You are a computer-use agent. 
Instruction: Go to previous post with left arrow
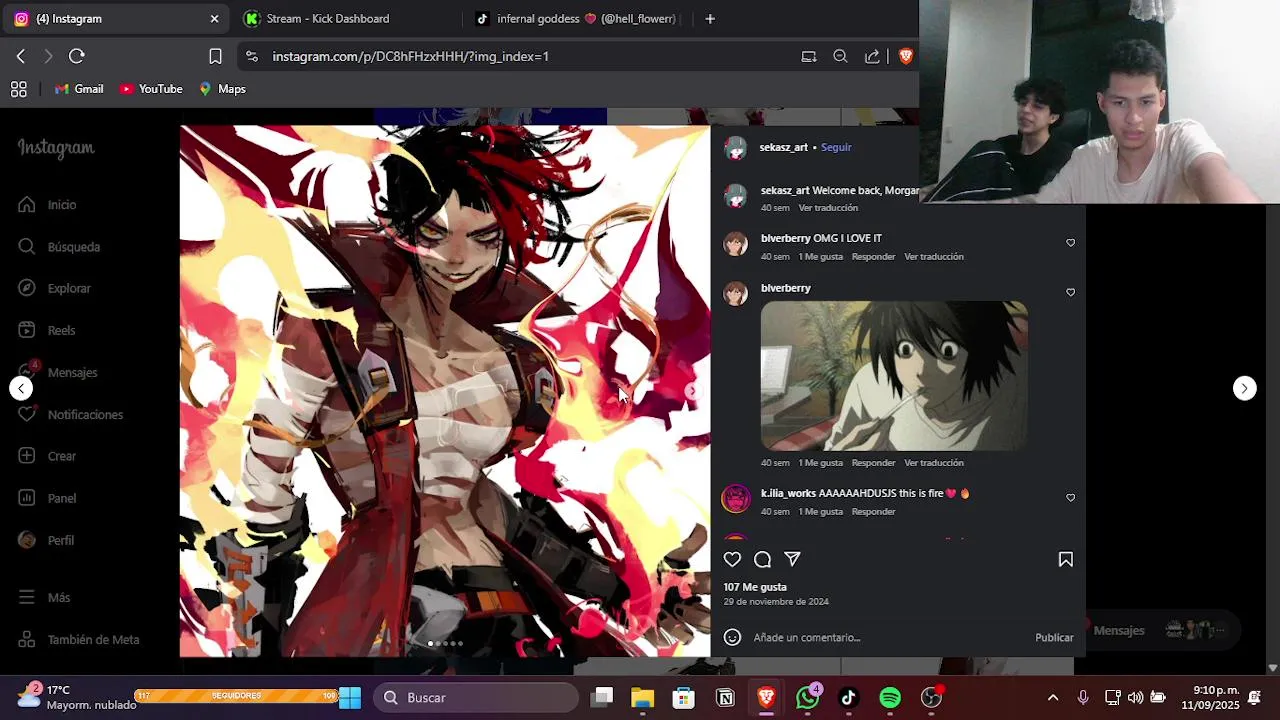pyautogui.click(x=21, y=388)
